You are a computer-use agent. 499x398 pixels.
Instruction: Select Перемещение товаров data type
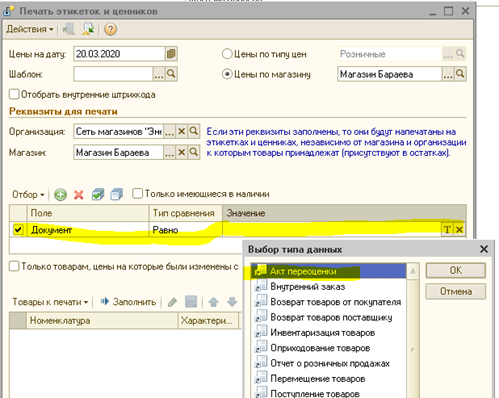pyautogui.click(x=329, y=379)
